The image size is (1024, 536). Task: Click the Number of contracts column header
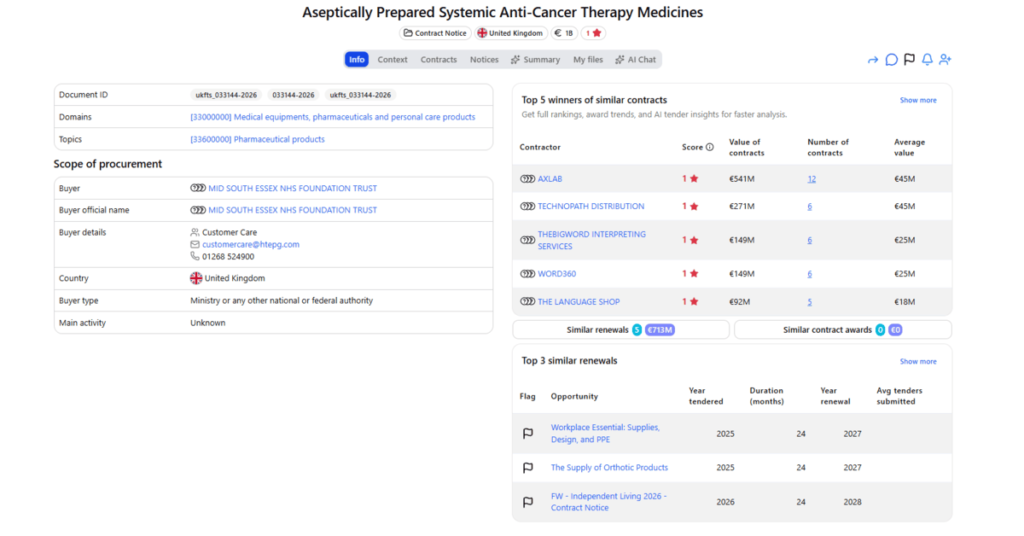pos(828,148)
